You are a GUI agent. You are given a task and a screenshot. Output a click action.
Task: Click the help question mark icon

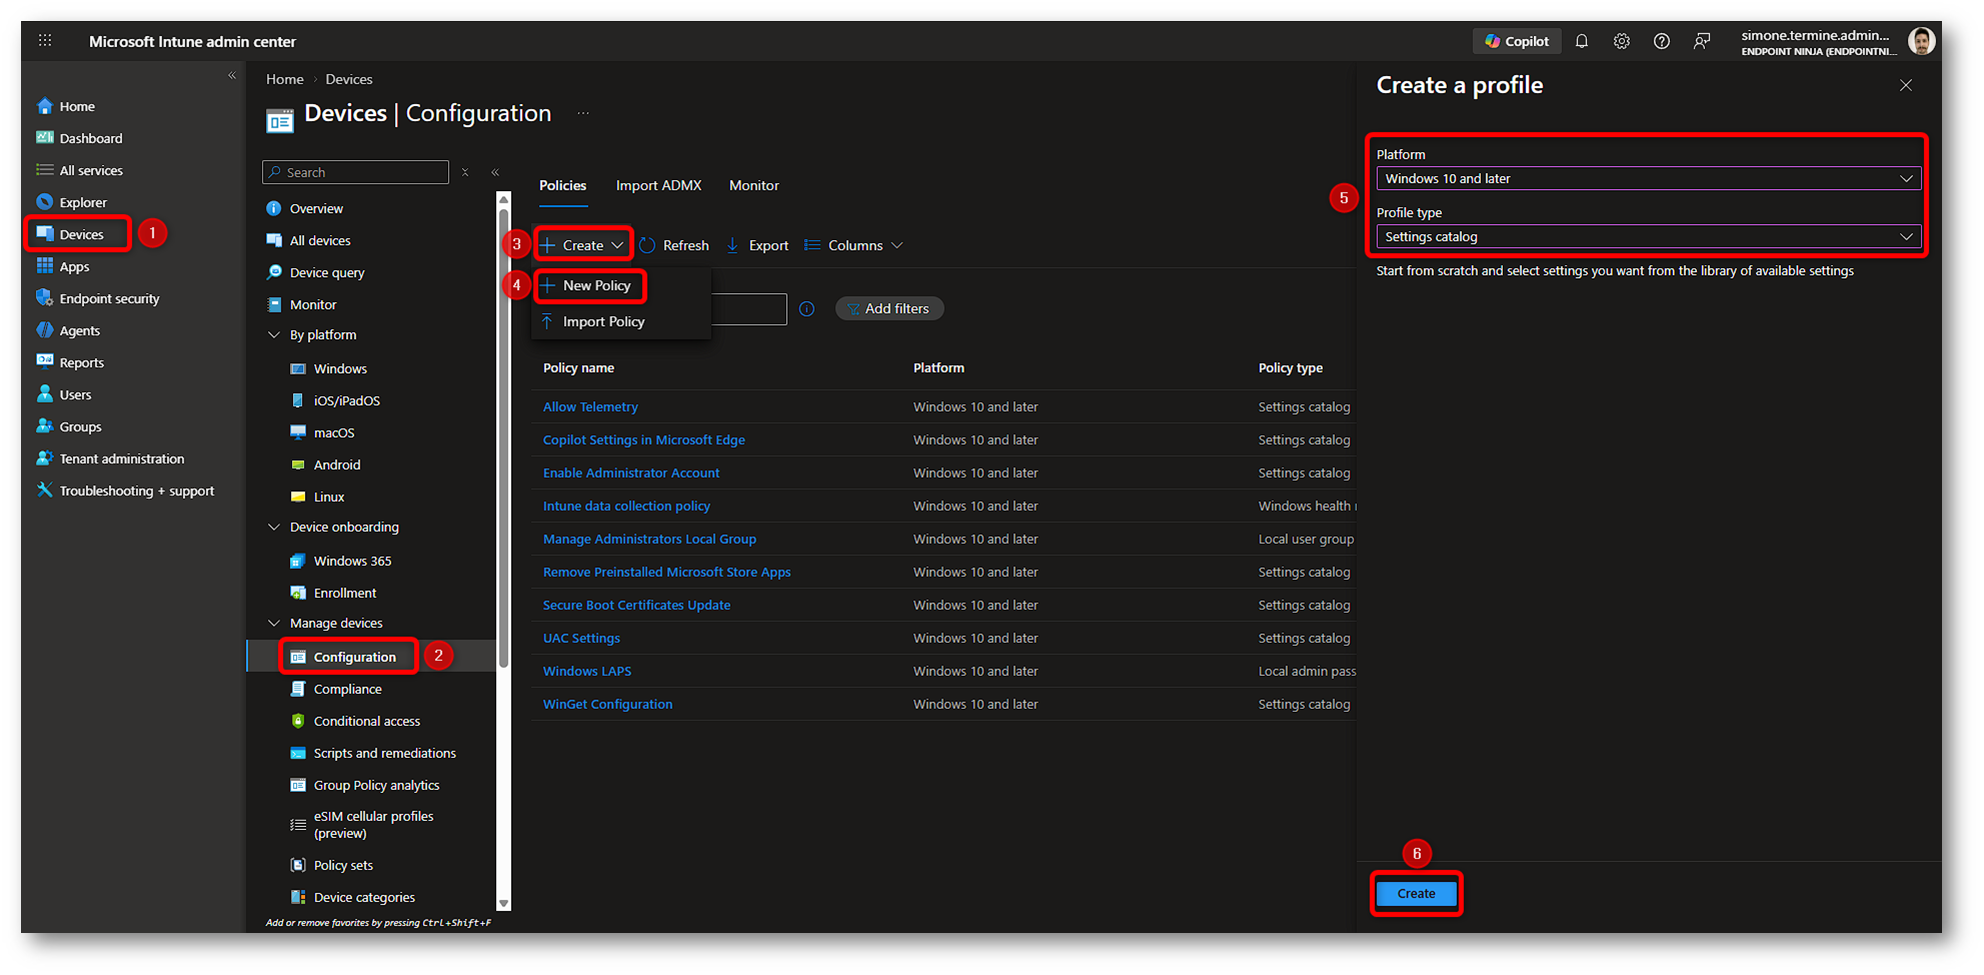pos(1661,41)
